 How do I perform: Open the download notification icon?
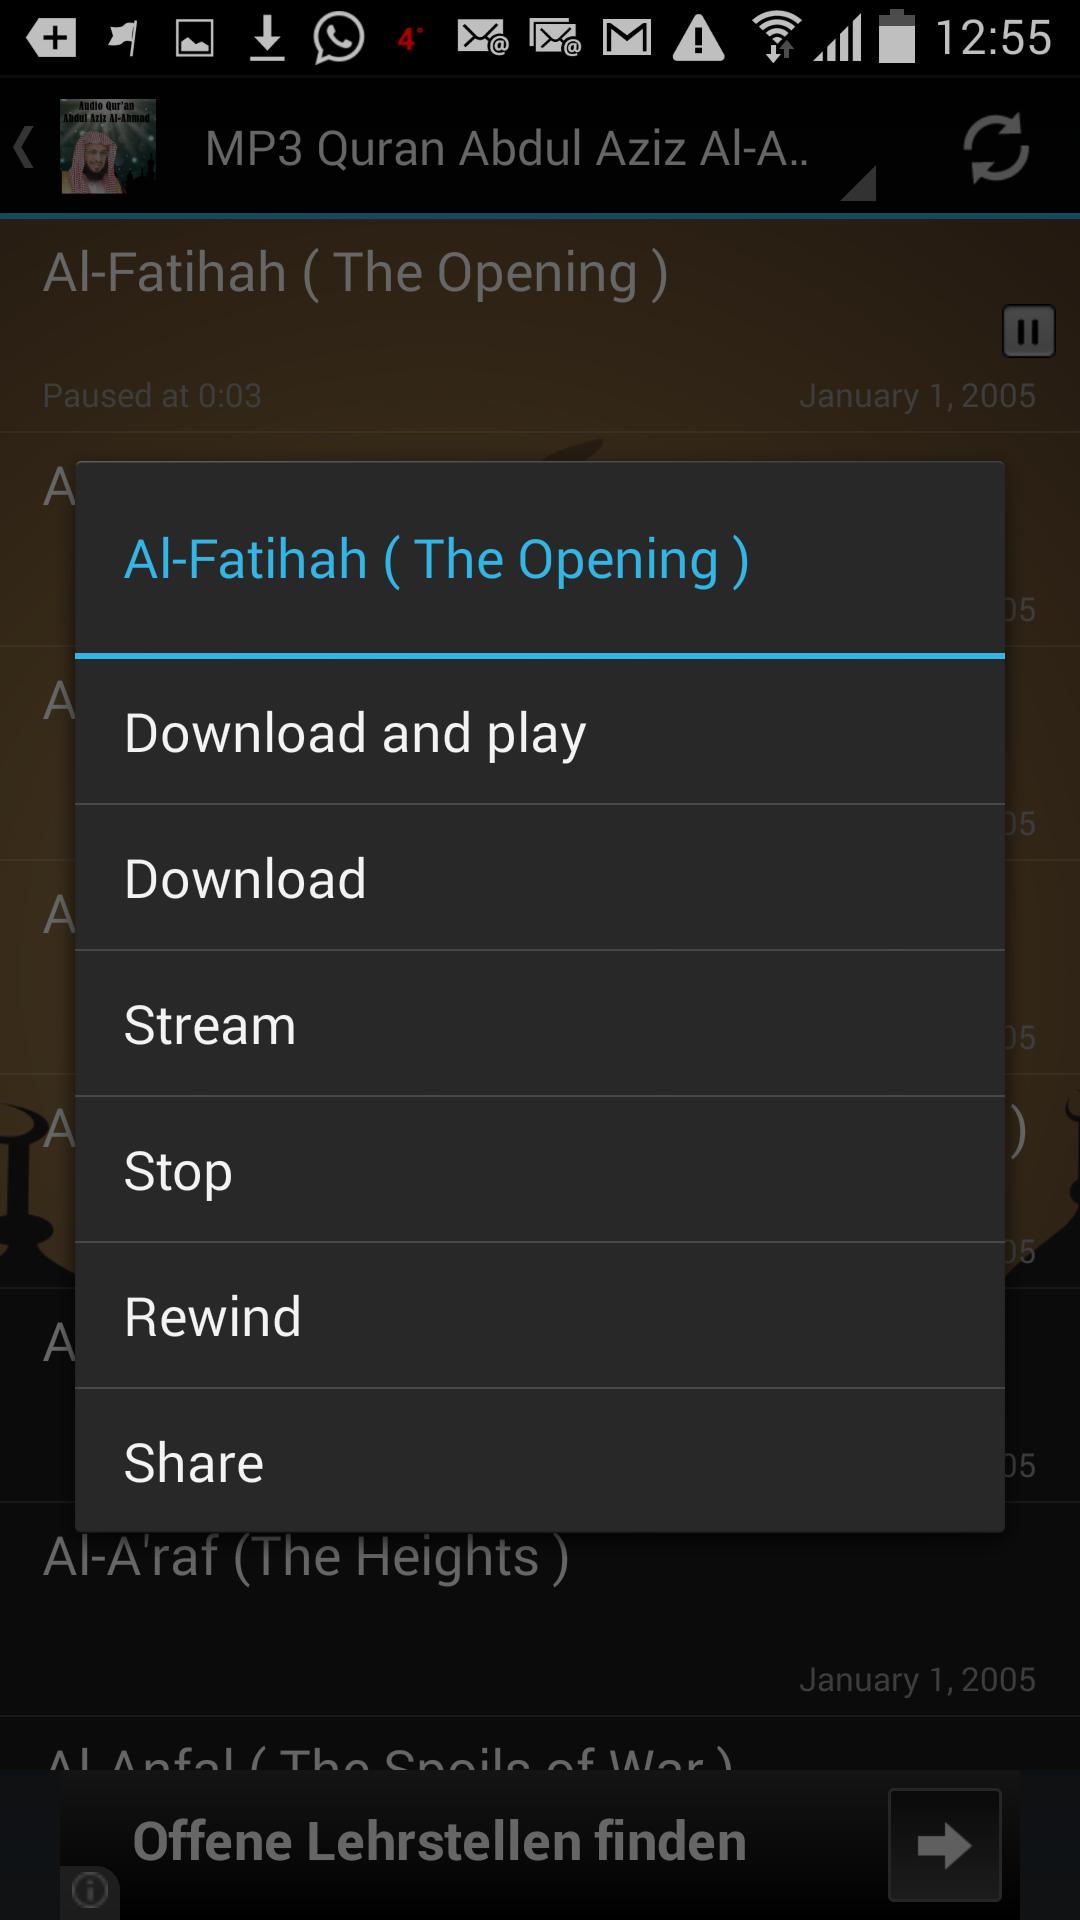[x=267, y=40]
